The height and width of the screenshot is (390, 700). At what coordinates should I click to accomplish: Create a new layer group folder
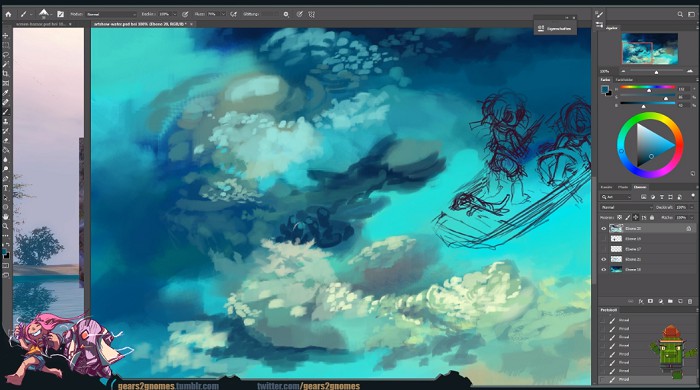point(670,302)
